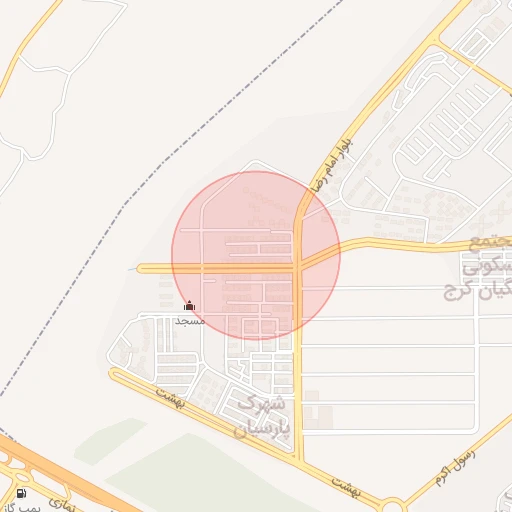Click the roundabout at the bottom right
Screen dimensions: 512x512
[x=392, y=505]
